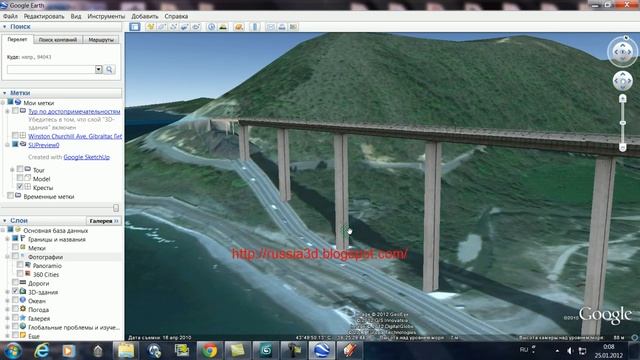640x360 pixels.
Task: Collapse the Слои panel arrow
Action: 4,220
